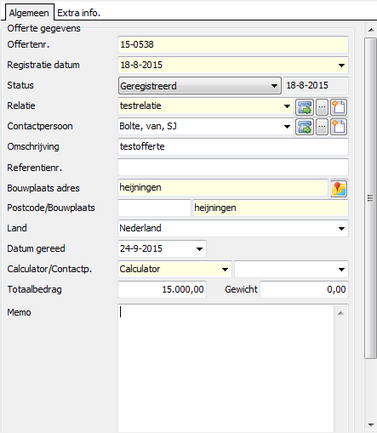Click the Offerte gegevens group heading
This screenshot has height=433, width=377.
coord(44,29)
